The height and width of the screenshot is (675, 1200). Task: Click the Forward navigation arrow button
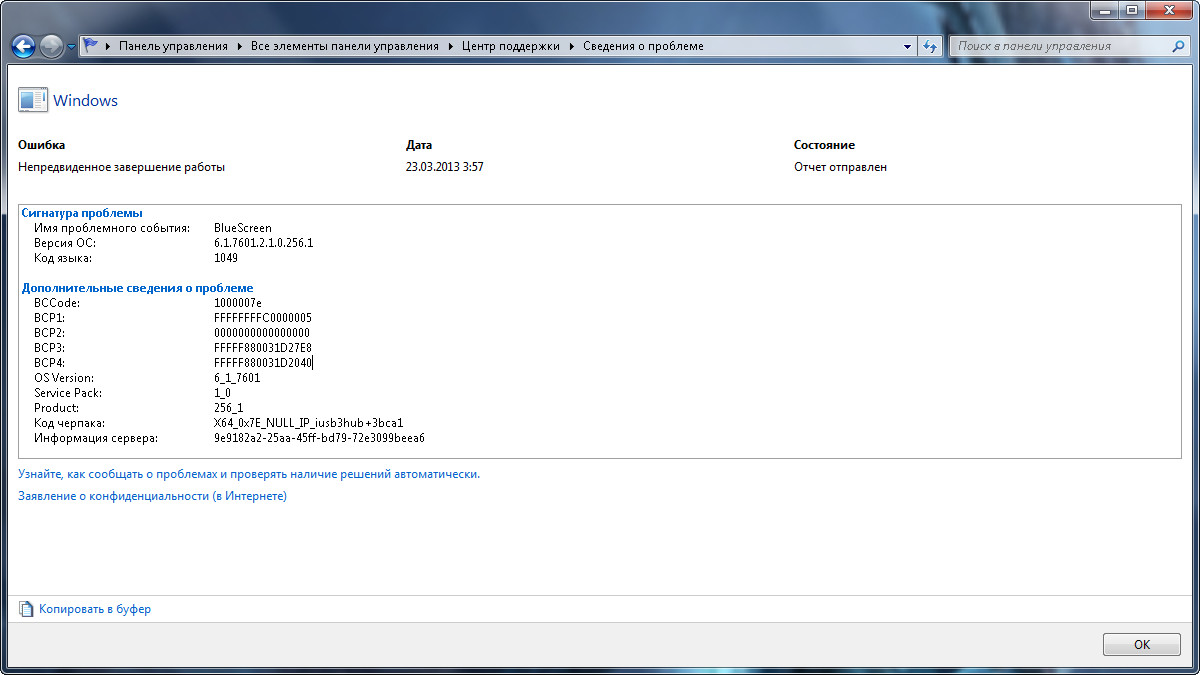[x=51, y=46]
